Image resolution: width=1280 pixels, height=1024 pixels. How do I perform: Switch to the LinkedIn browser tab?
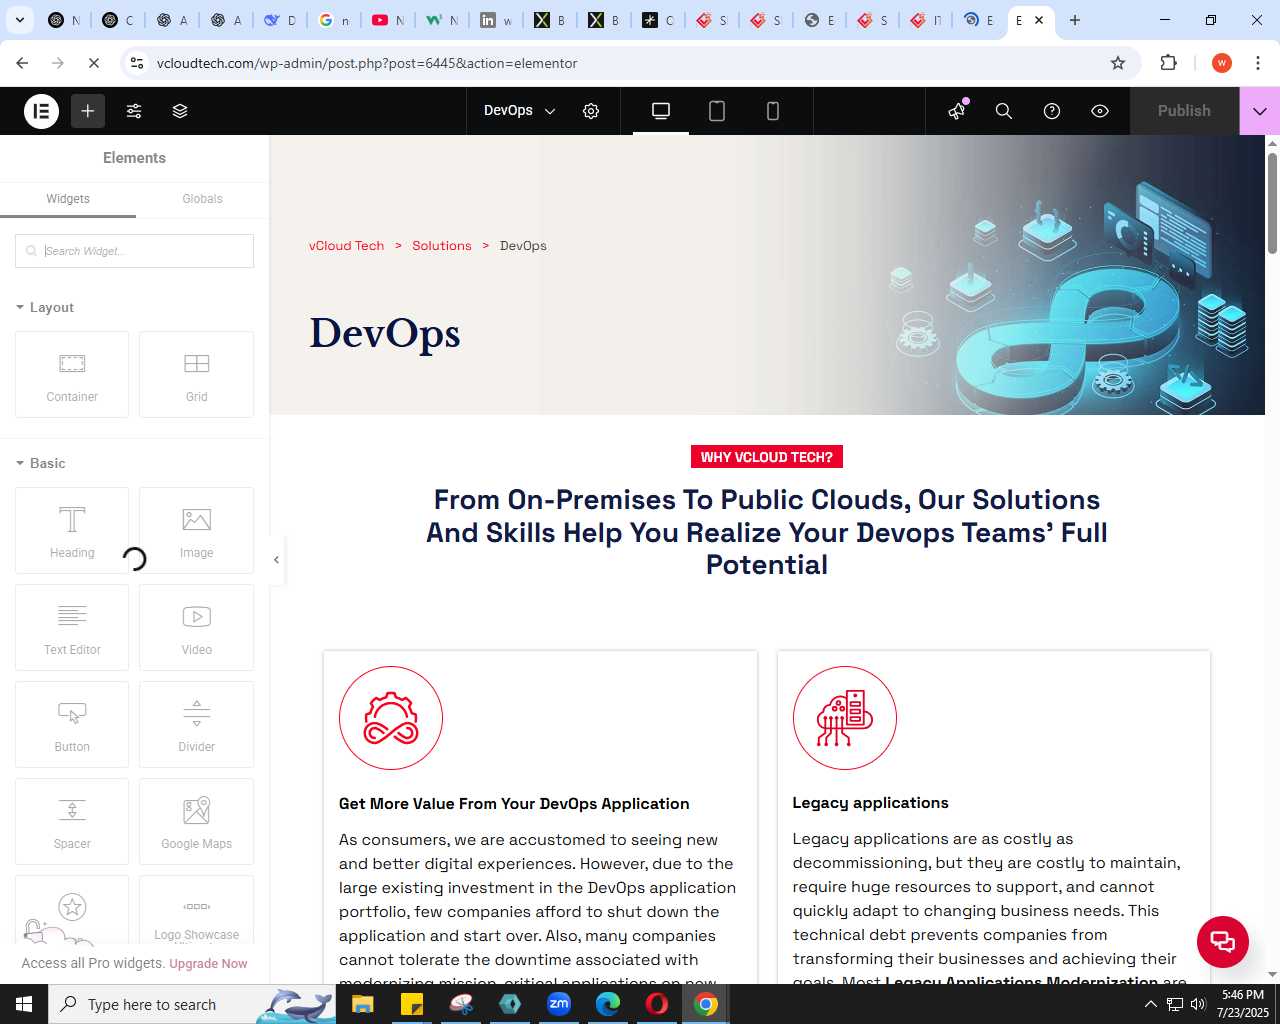point(495,20)
